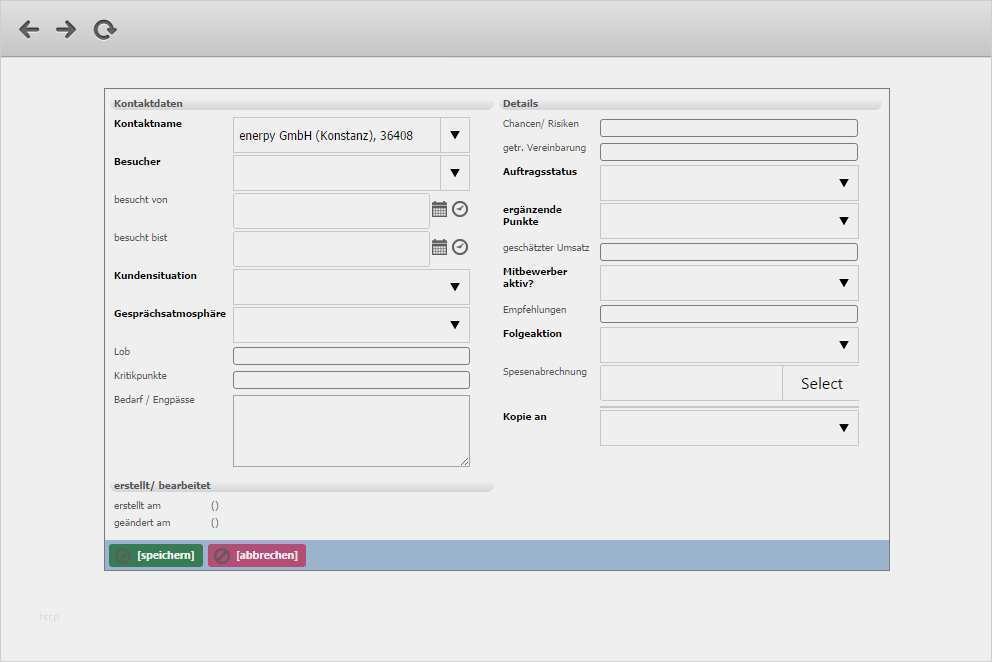
Task: Open the calendar picker for besucht von
Action: (439, 209)
